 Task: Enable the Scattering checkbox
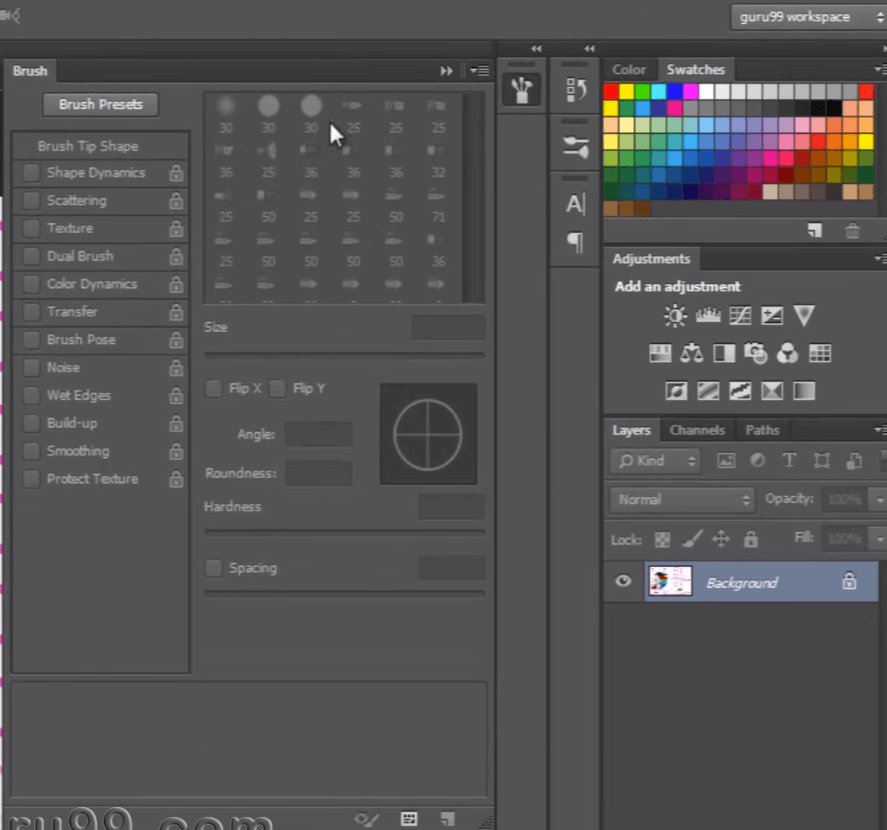[32, 201]
